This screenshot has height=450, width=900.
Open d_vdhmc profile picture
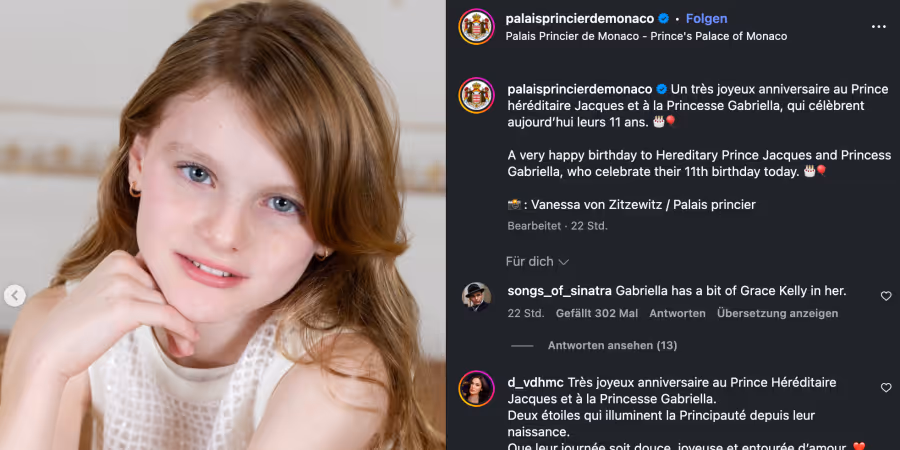476,388
